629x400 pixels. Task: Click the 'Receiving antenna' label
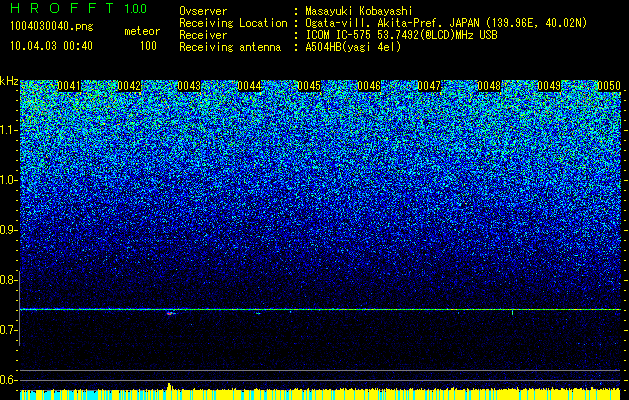coord(230,47)
